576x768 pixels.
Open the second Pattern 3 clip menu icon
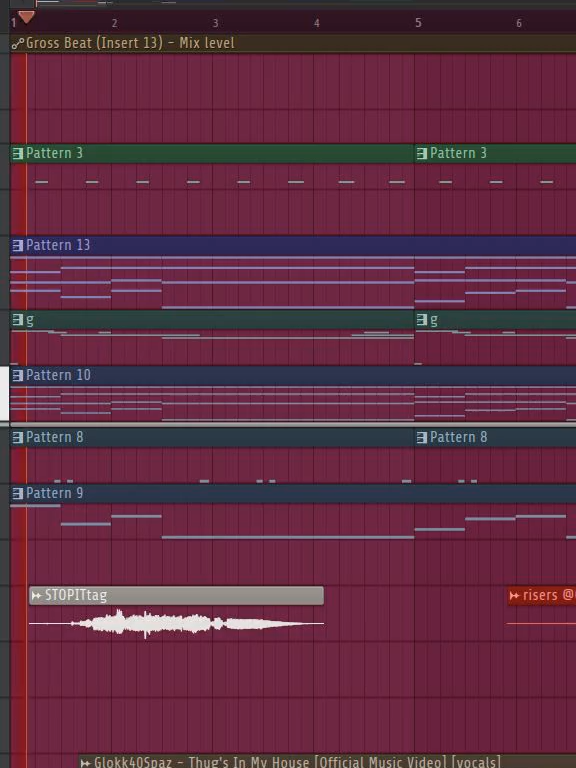(x=422, y=154)
